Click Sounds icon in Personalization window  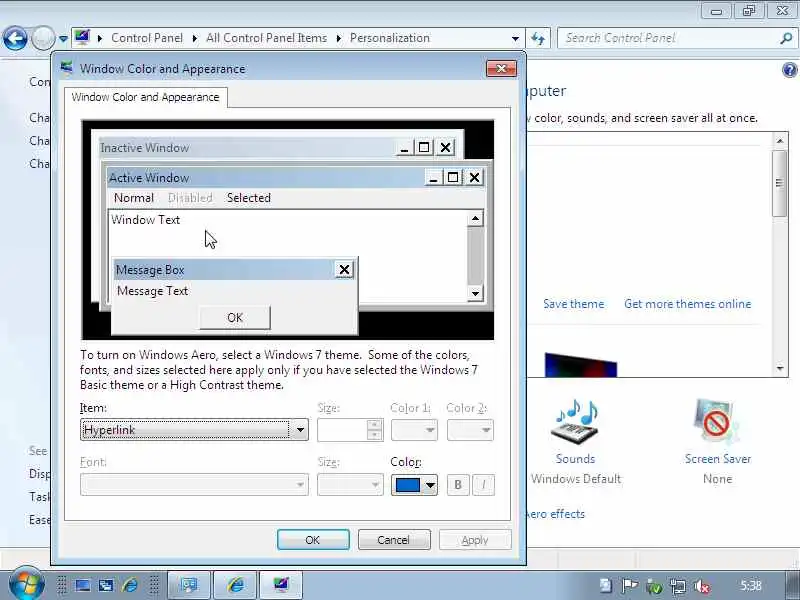576,423
